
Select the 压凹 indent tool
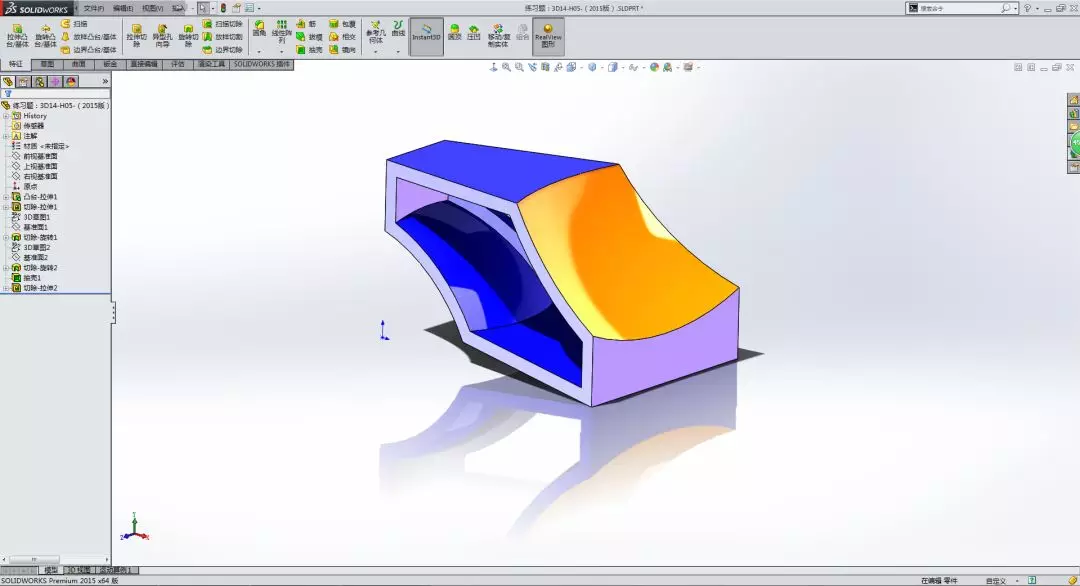coord(474,32)
